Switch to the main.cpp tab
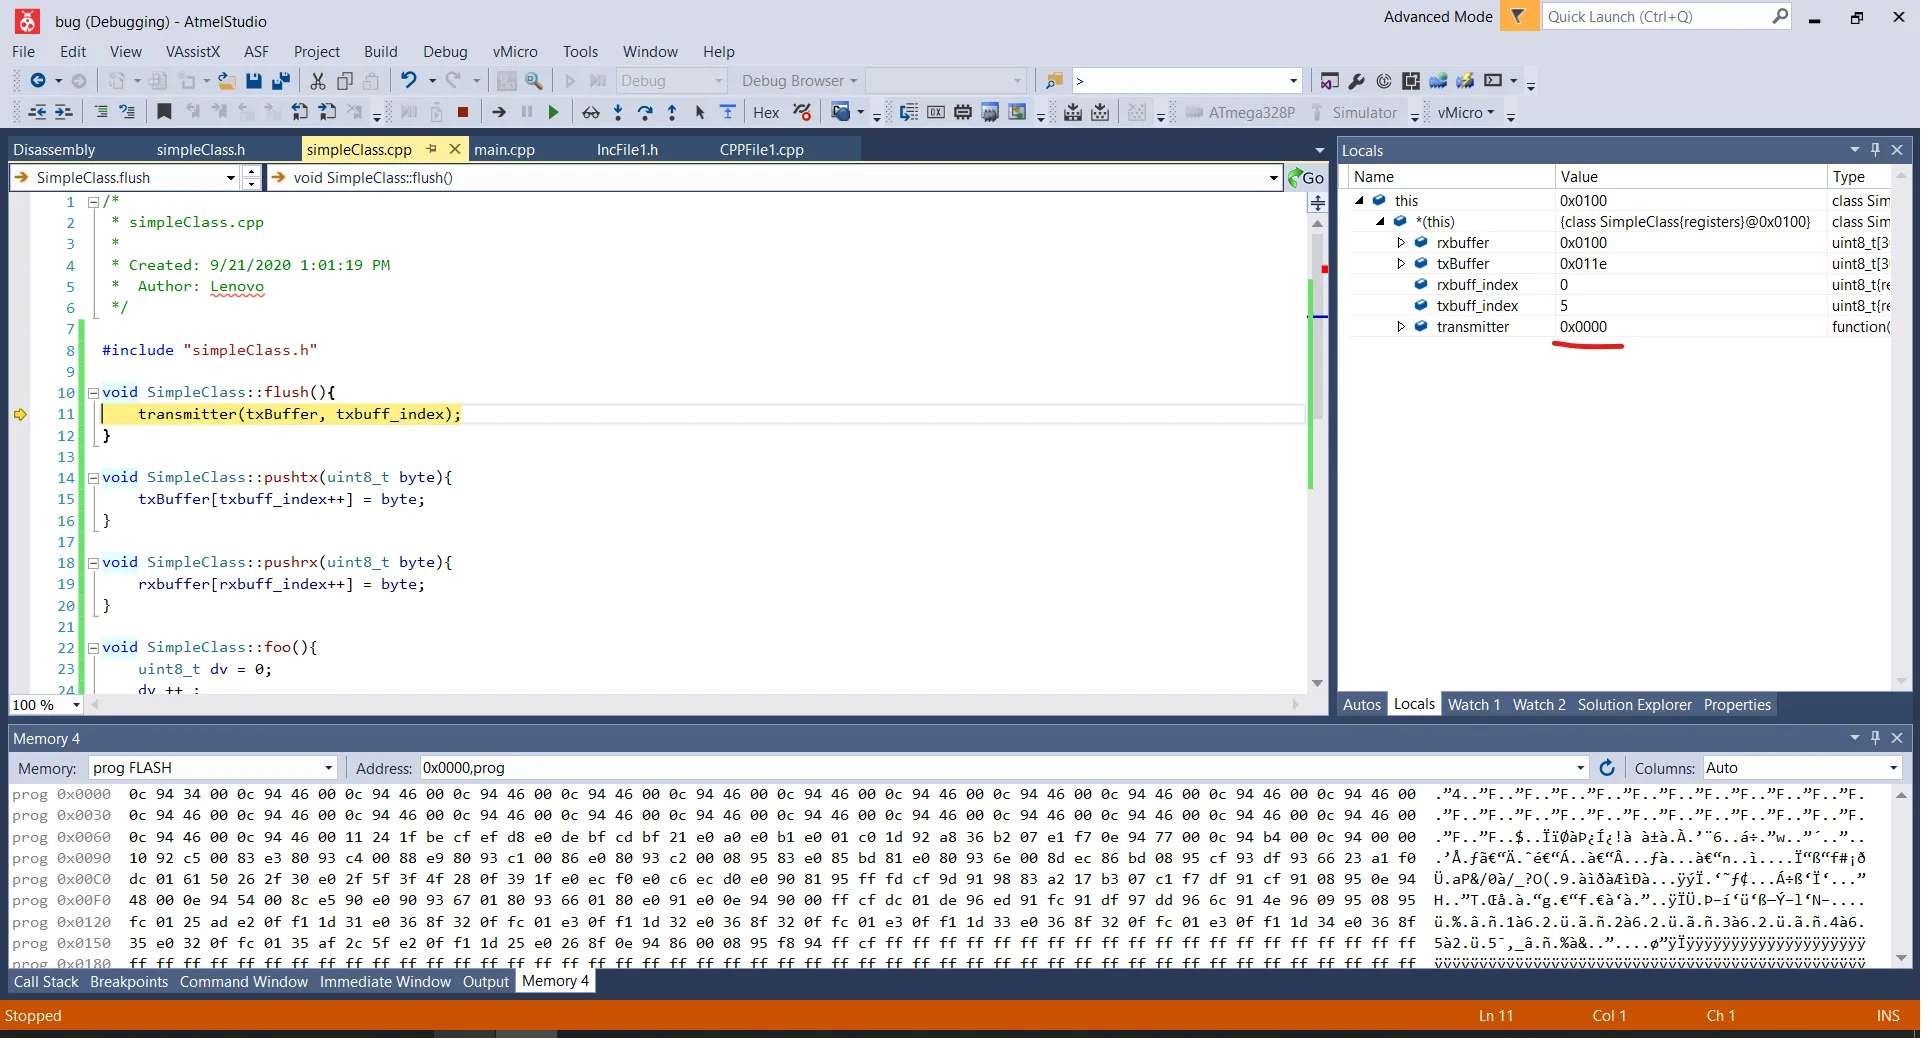Viewport: 1928px width, 1038px height. point(505,149)
